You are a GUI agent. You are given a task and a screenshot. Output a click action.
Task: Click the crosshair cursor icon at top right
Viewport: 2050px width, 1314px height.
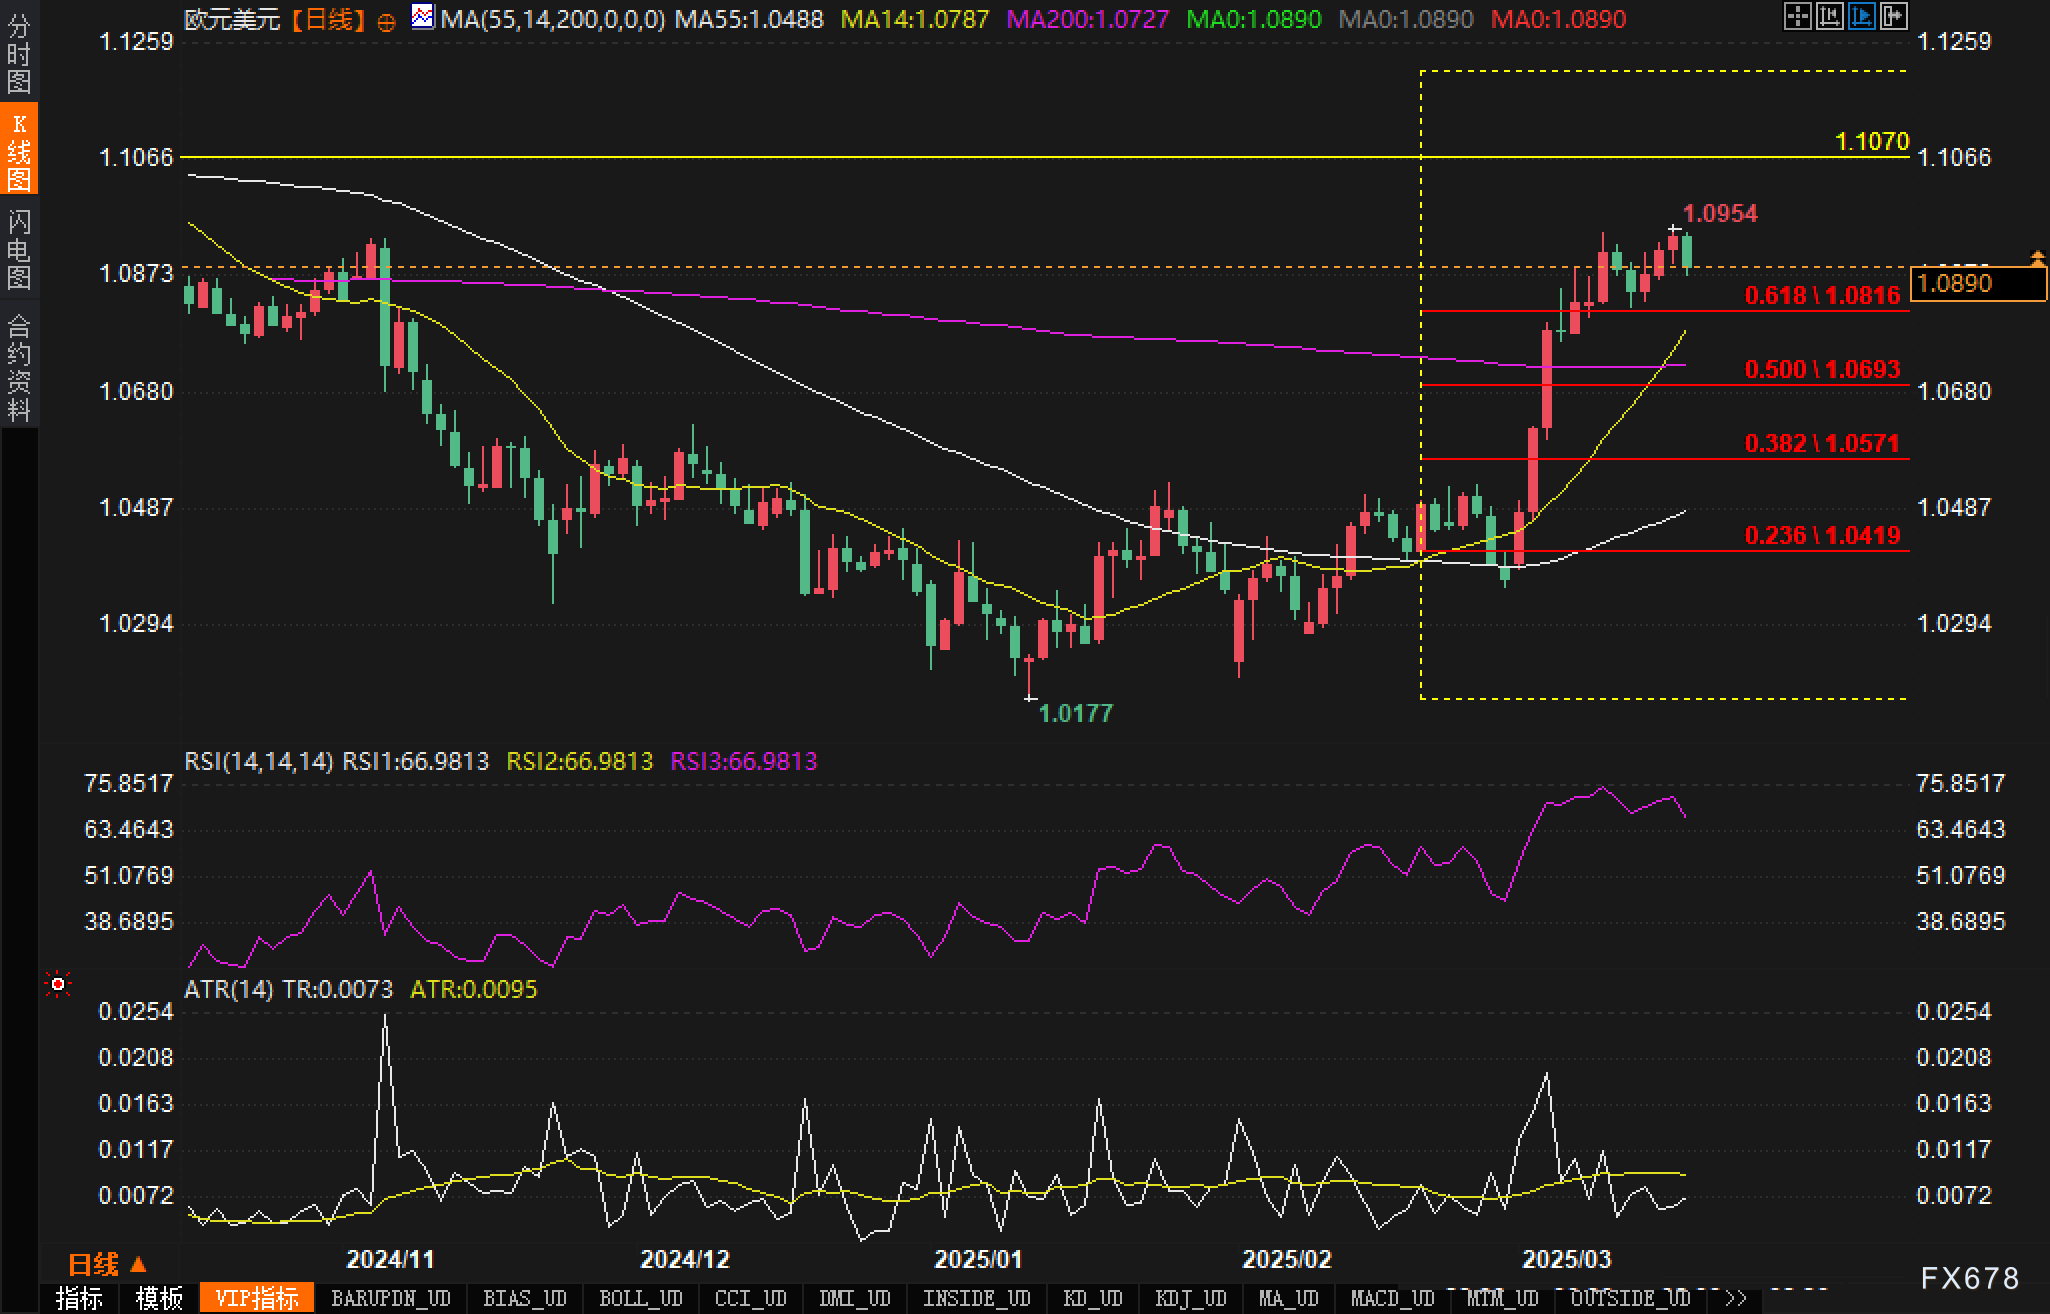[1797, 16]
